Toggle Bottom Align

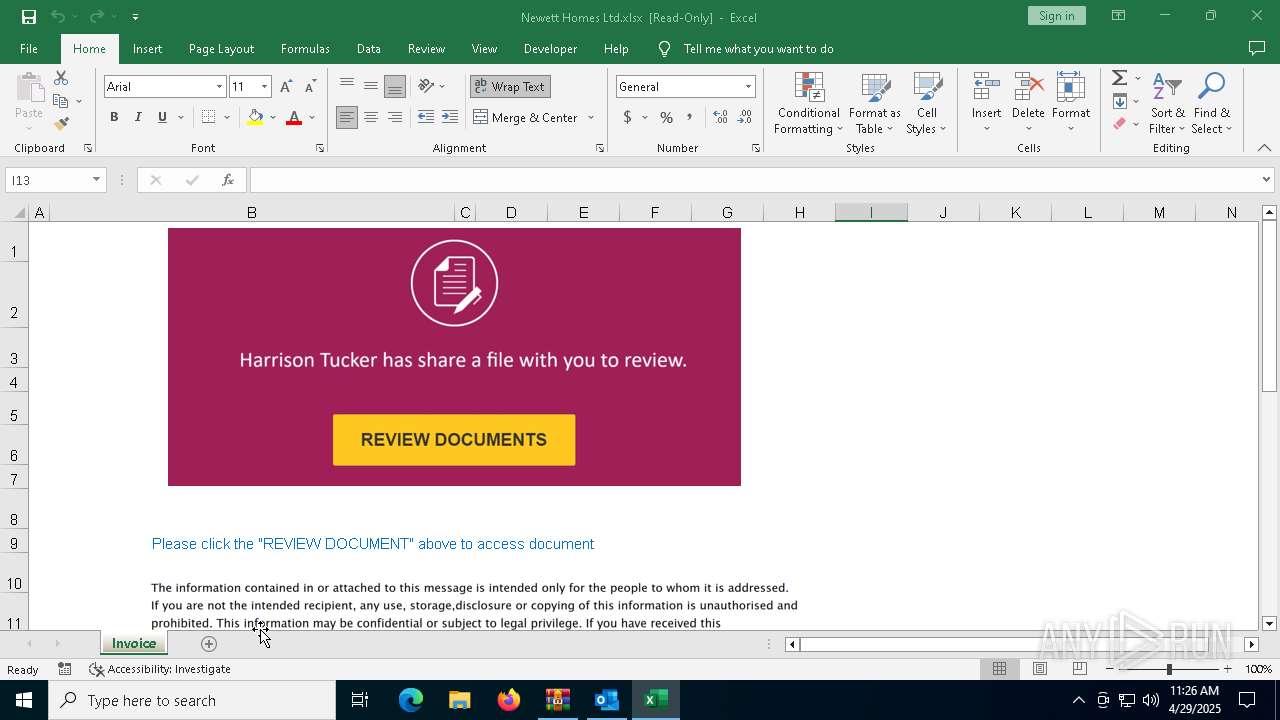[x=395, y=86]
